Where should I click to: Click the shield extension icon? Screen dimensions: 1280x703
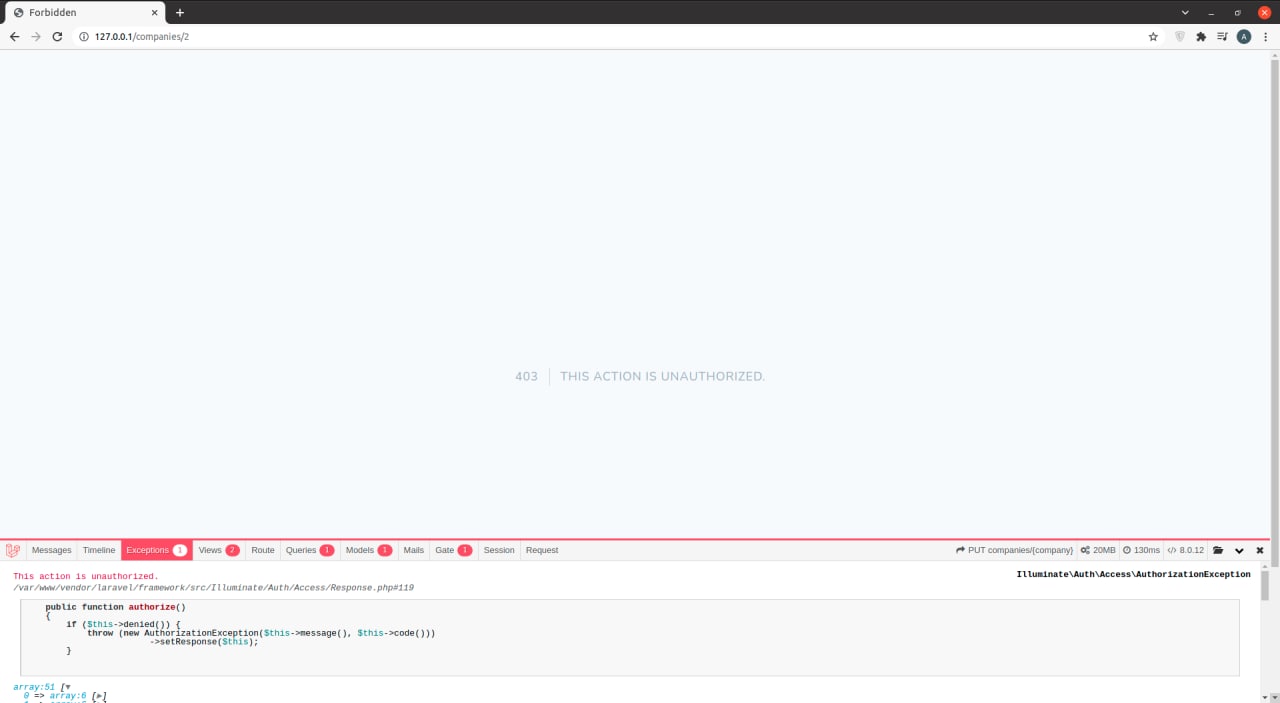tap(1180, 36)
